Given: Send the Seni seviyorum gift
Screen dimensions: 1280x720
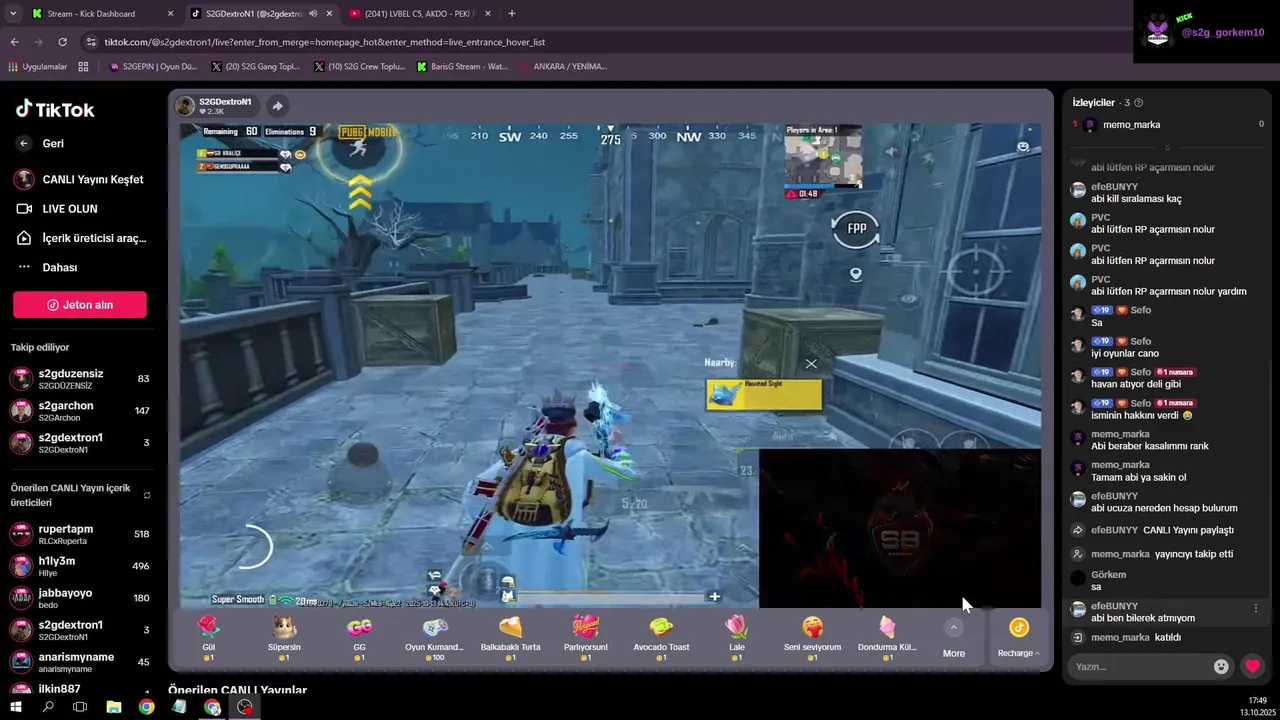Looking at the screenshot, I should [812, 637].
